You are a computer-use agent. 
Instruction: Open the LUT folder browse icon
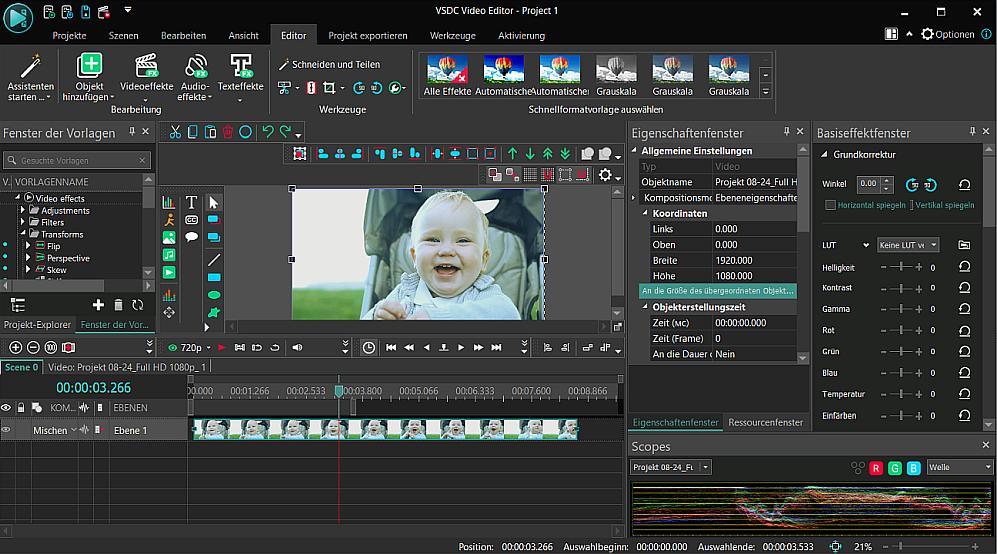pos(964,245)
